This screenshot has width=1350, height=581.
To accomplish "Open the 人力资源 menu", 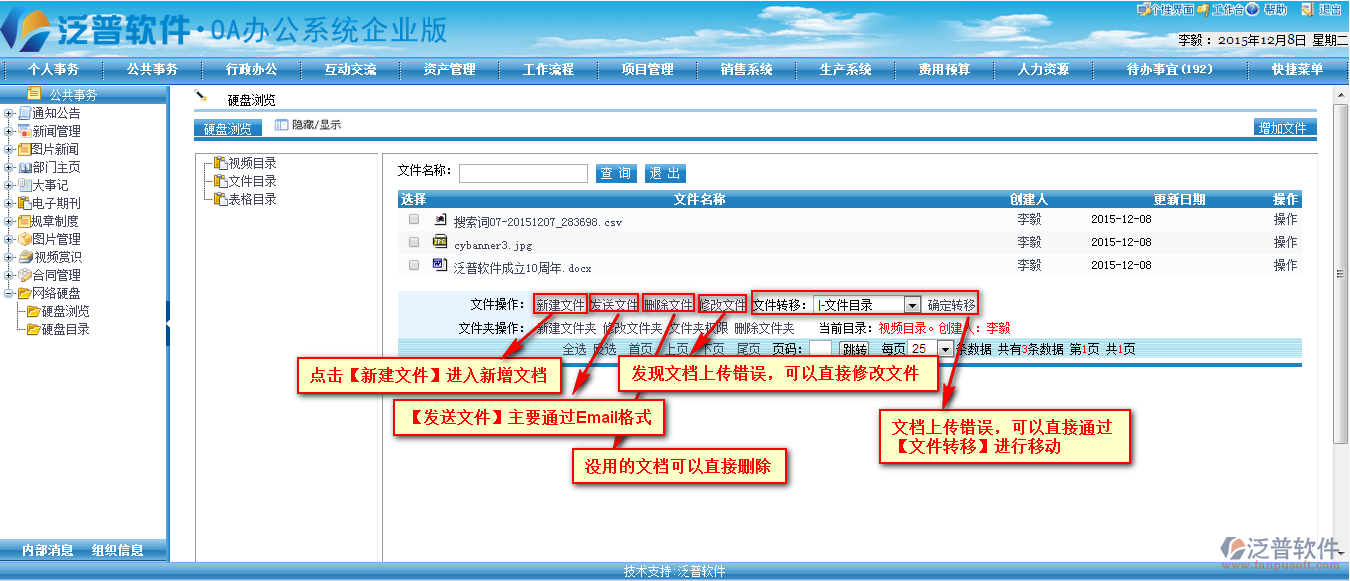I will tap(1043, 69).
